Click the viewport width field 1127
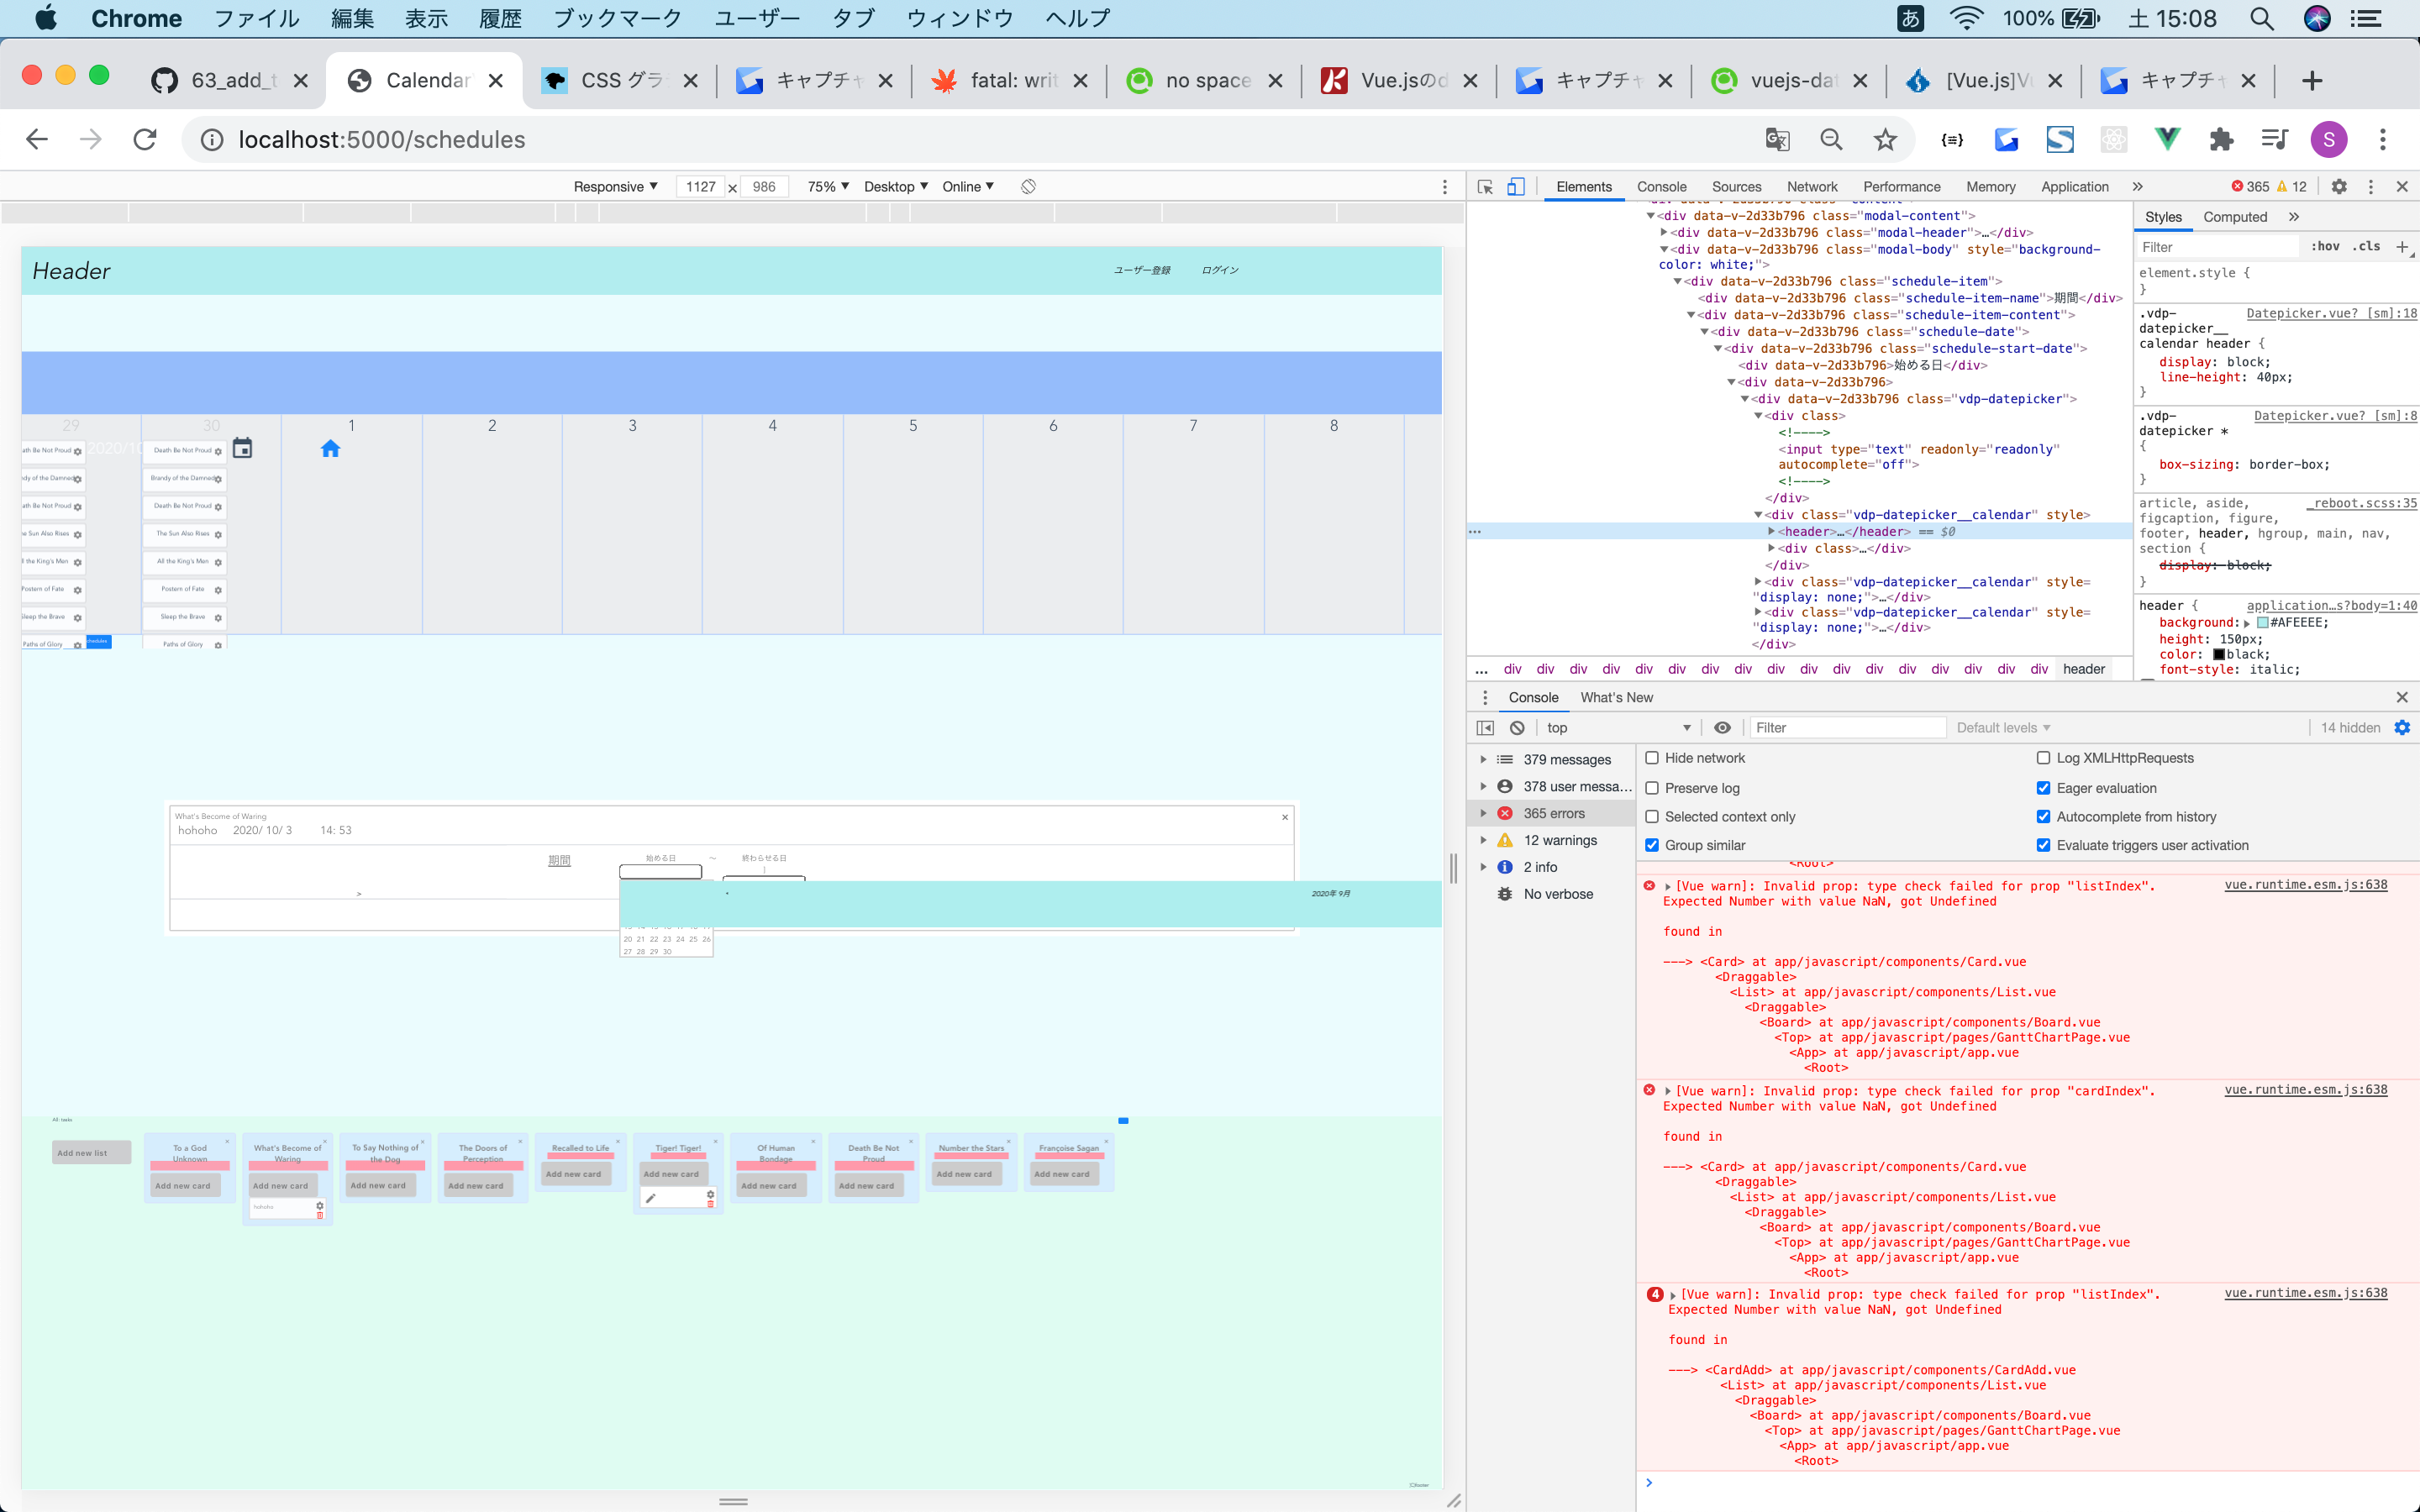 pyautogui.click(x=701, y=186)
